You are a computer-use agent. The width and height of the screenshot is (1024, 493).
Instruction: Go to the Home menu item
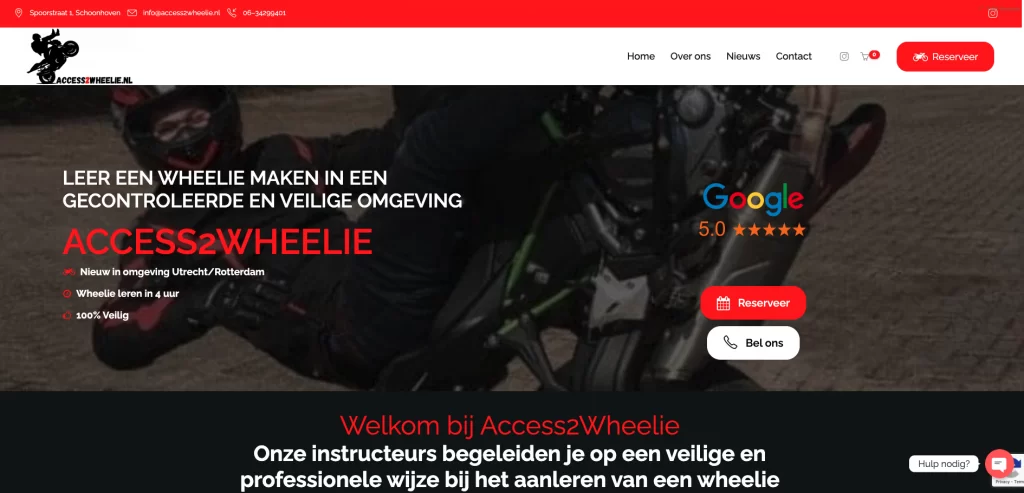click(641, 57)
